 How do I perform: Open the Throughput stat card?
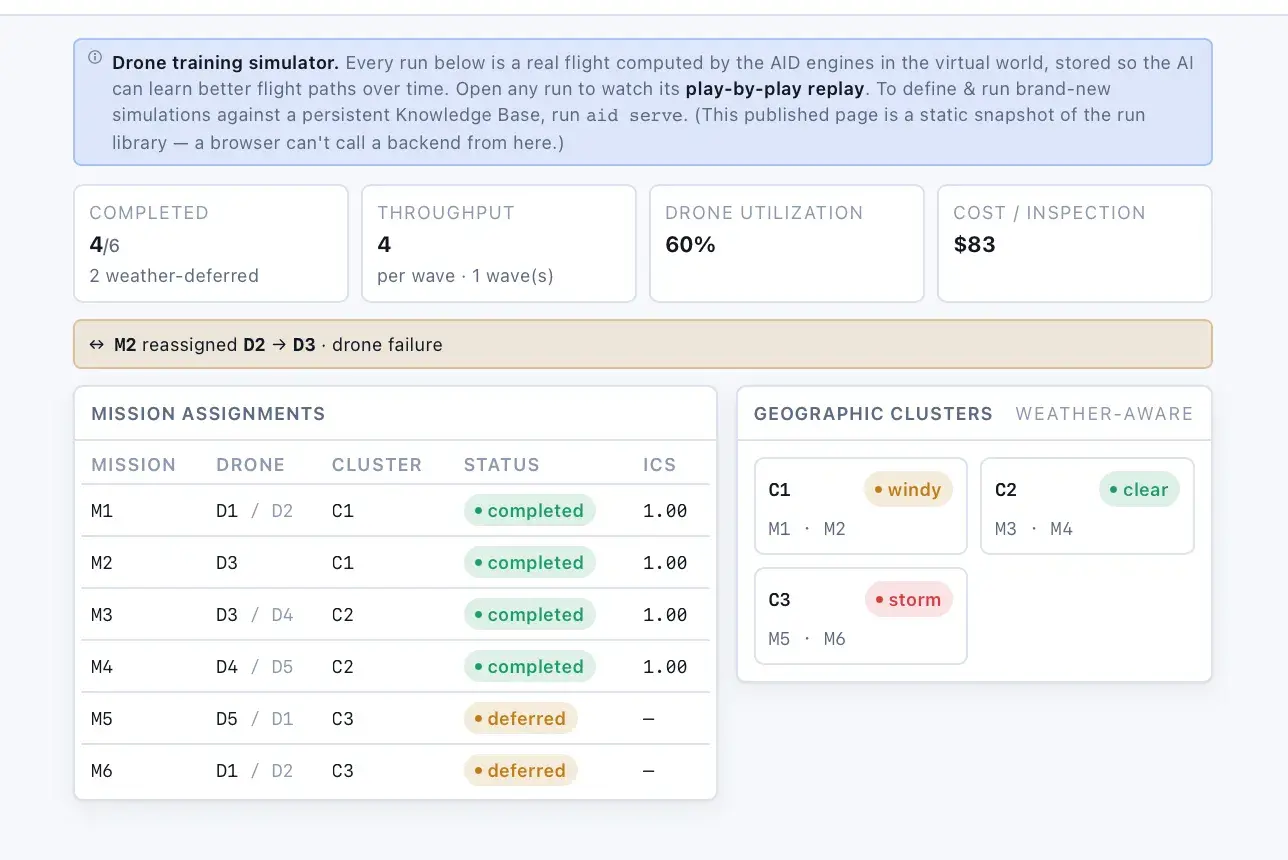499,243
